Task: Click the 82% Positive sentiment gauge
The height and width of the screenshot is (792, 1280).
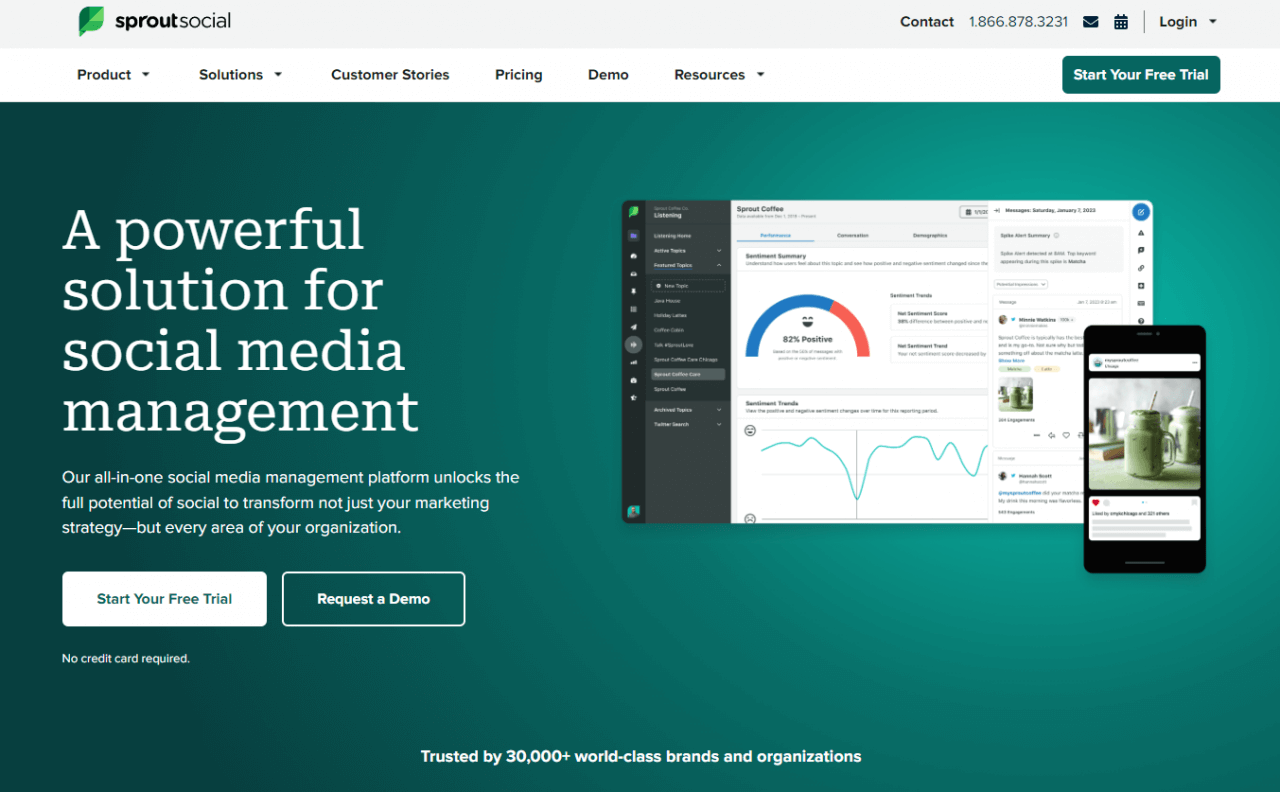Action: pyautogui.click(x=807, y=338)
